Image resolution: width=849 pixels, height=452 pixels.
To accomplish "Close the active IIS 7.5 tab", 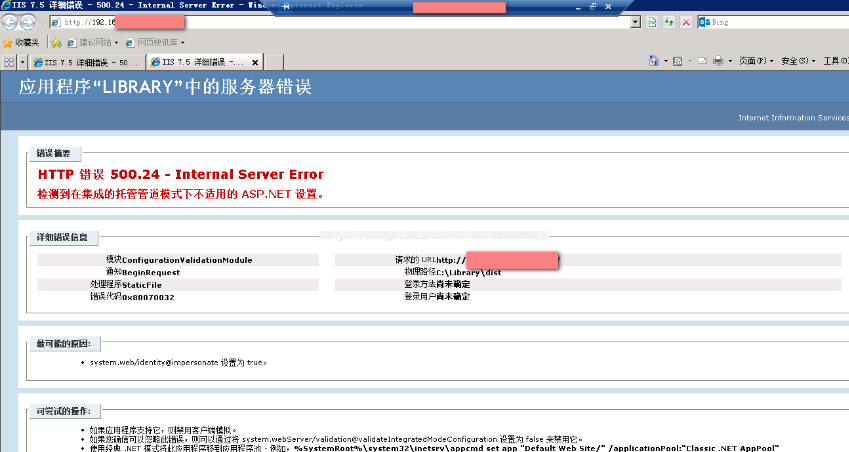I will (255, 62).
